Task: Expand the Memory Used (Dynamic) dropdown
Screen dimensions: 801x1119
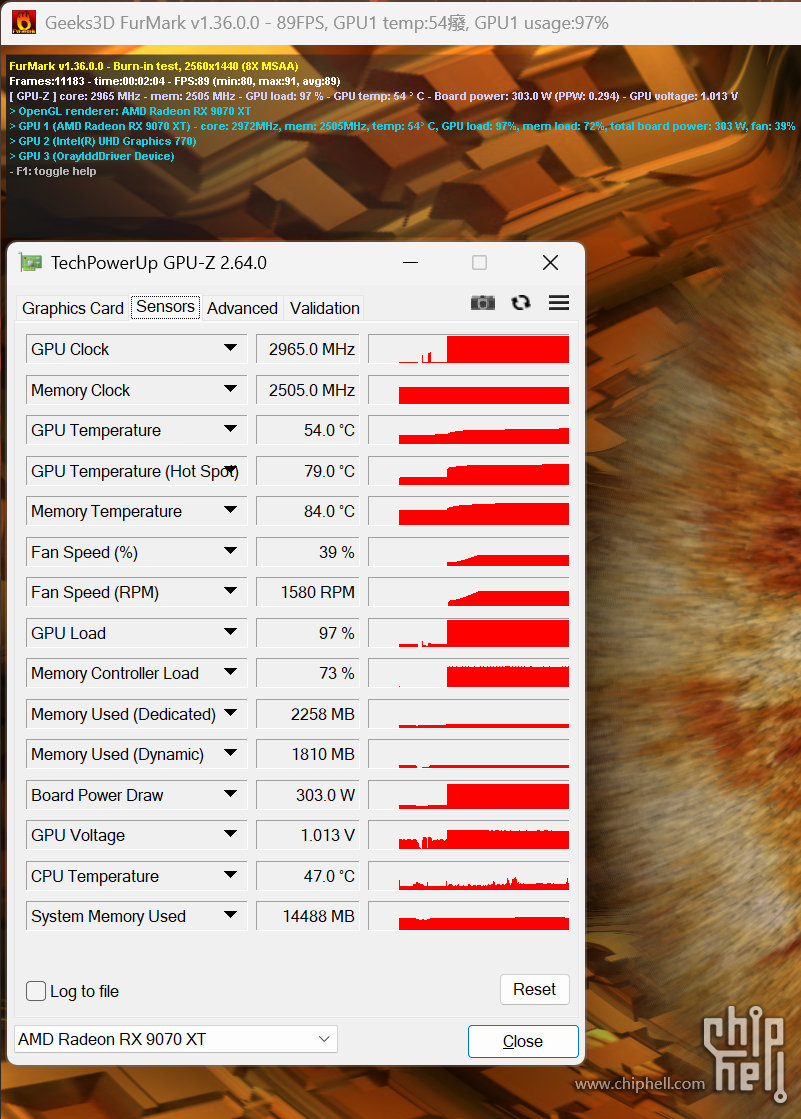Action: click(x=230, y=753)
